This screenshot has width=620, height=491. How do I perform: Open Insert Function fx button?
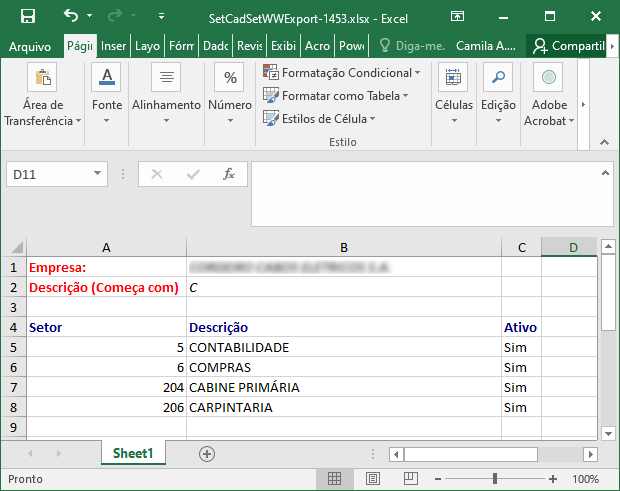(229, 174)
